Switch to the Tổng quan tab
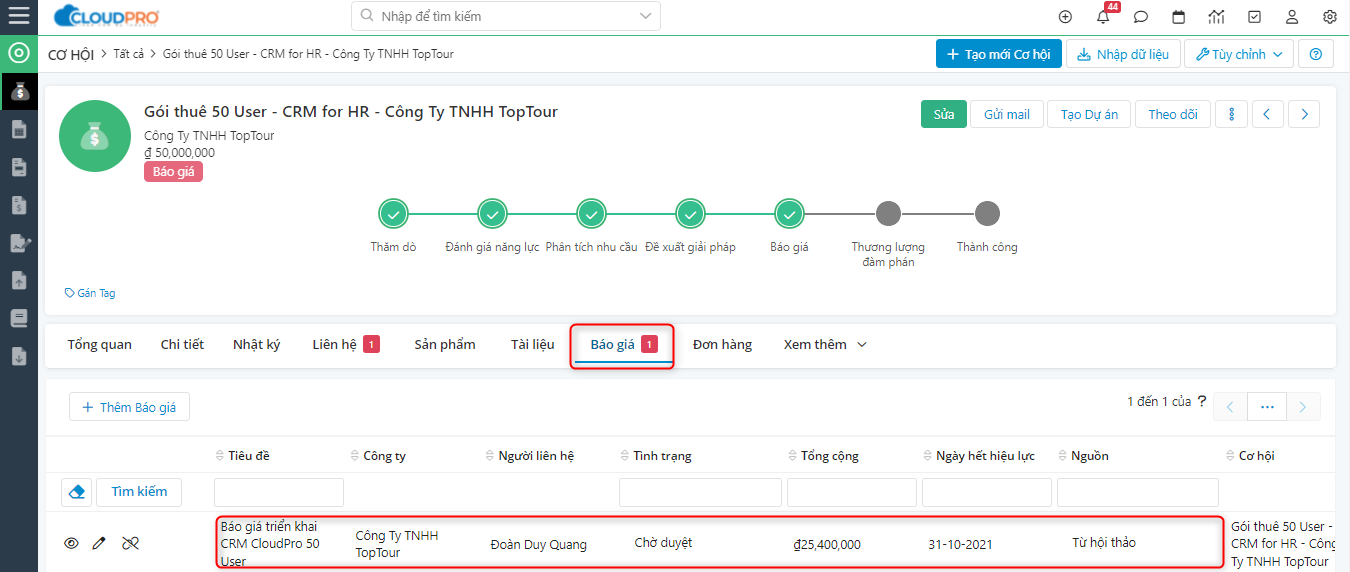The image size is (1350, 572). pos(100,344)
